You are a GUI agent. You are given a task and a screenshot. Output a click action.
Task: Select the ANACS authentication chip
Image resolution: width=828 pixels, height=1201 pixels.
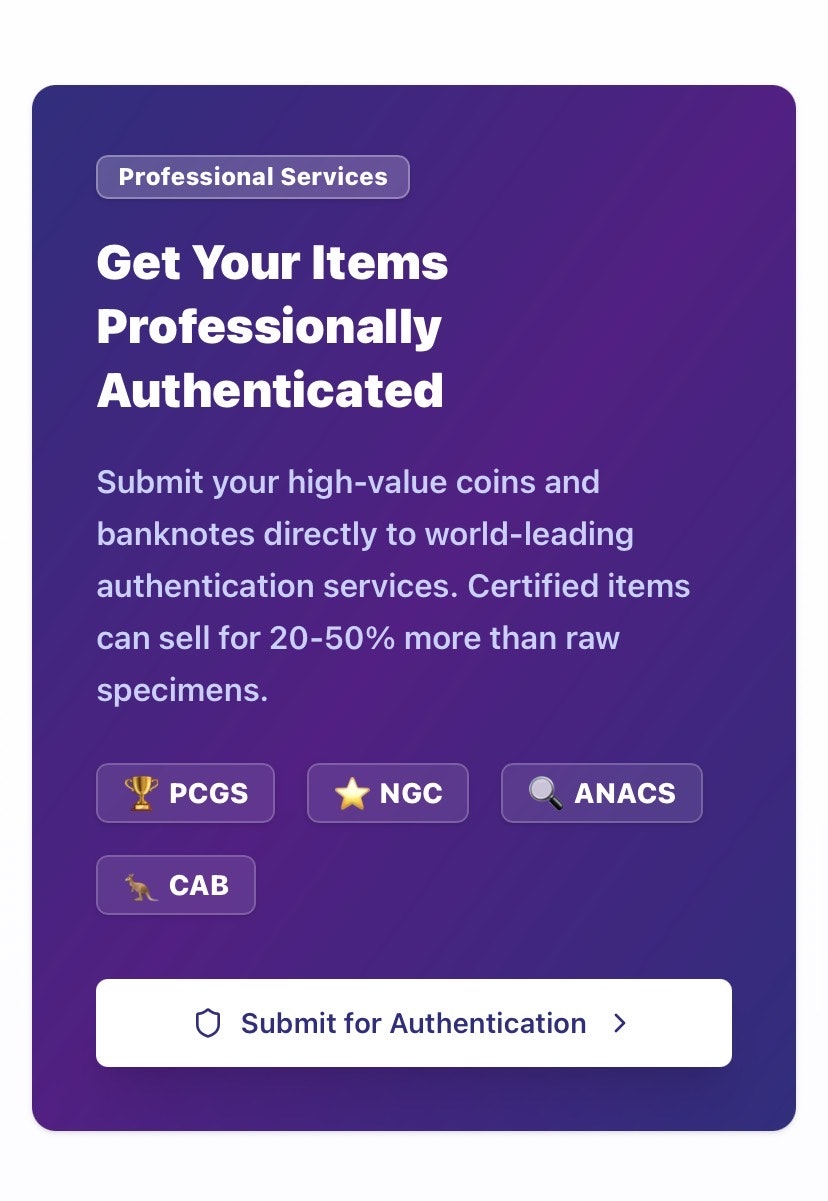click(601, 792)
